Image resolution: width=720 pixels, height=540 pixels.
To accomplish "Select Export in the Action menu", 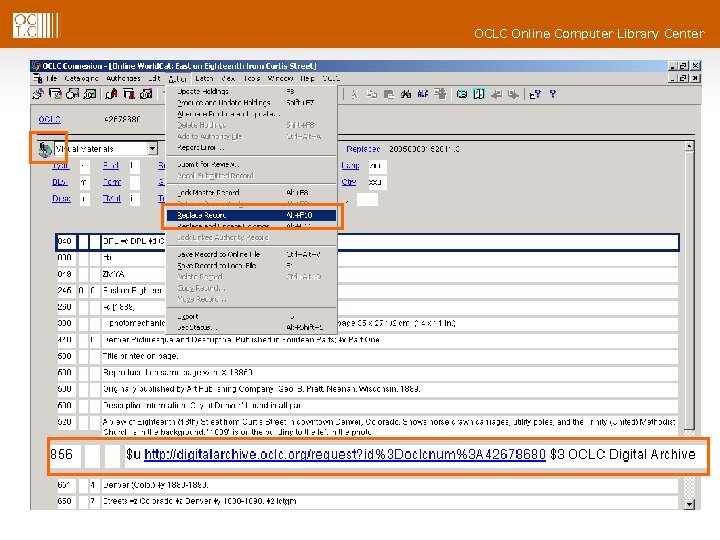I will (251, 316).
